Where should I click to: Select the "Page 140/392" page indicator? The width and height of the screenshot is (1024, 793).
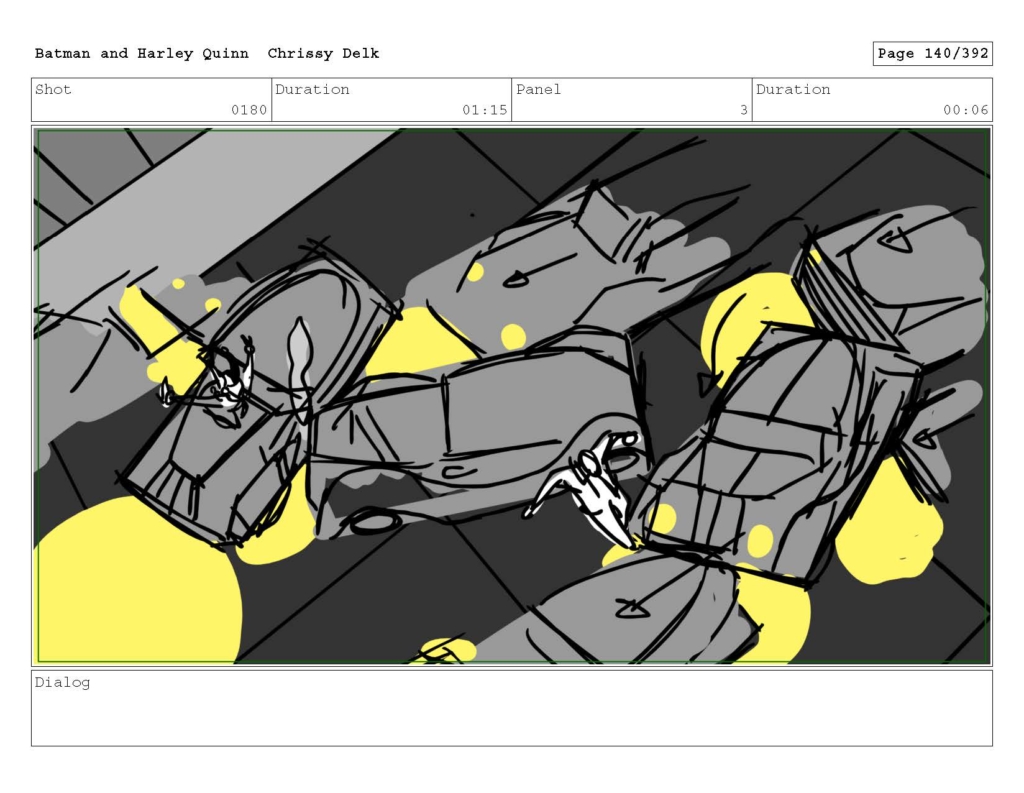click(x=933, y=54)
